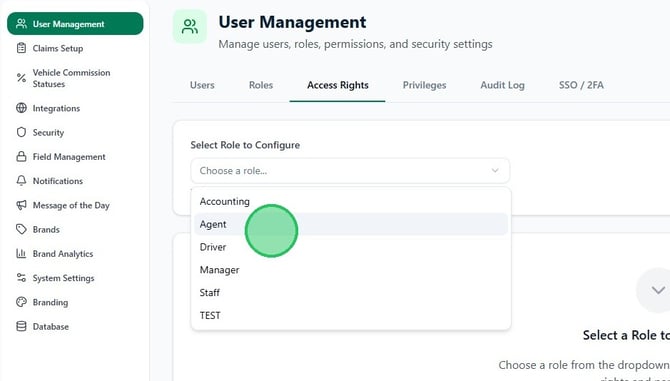Click the User Management page heading
The width and height of the screenshot is (670, 381).
click(x=292, y=22)
